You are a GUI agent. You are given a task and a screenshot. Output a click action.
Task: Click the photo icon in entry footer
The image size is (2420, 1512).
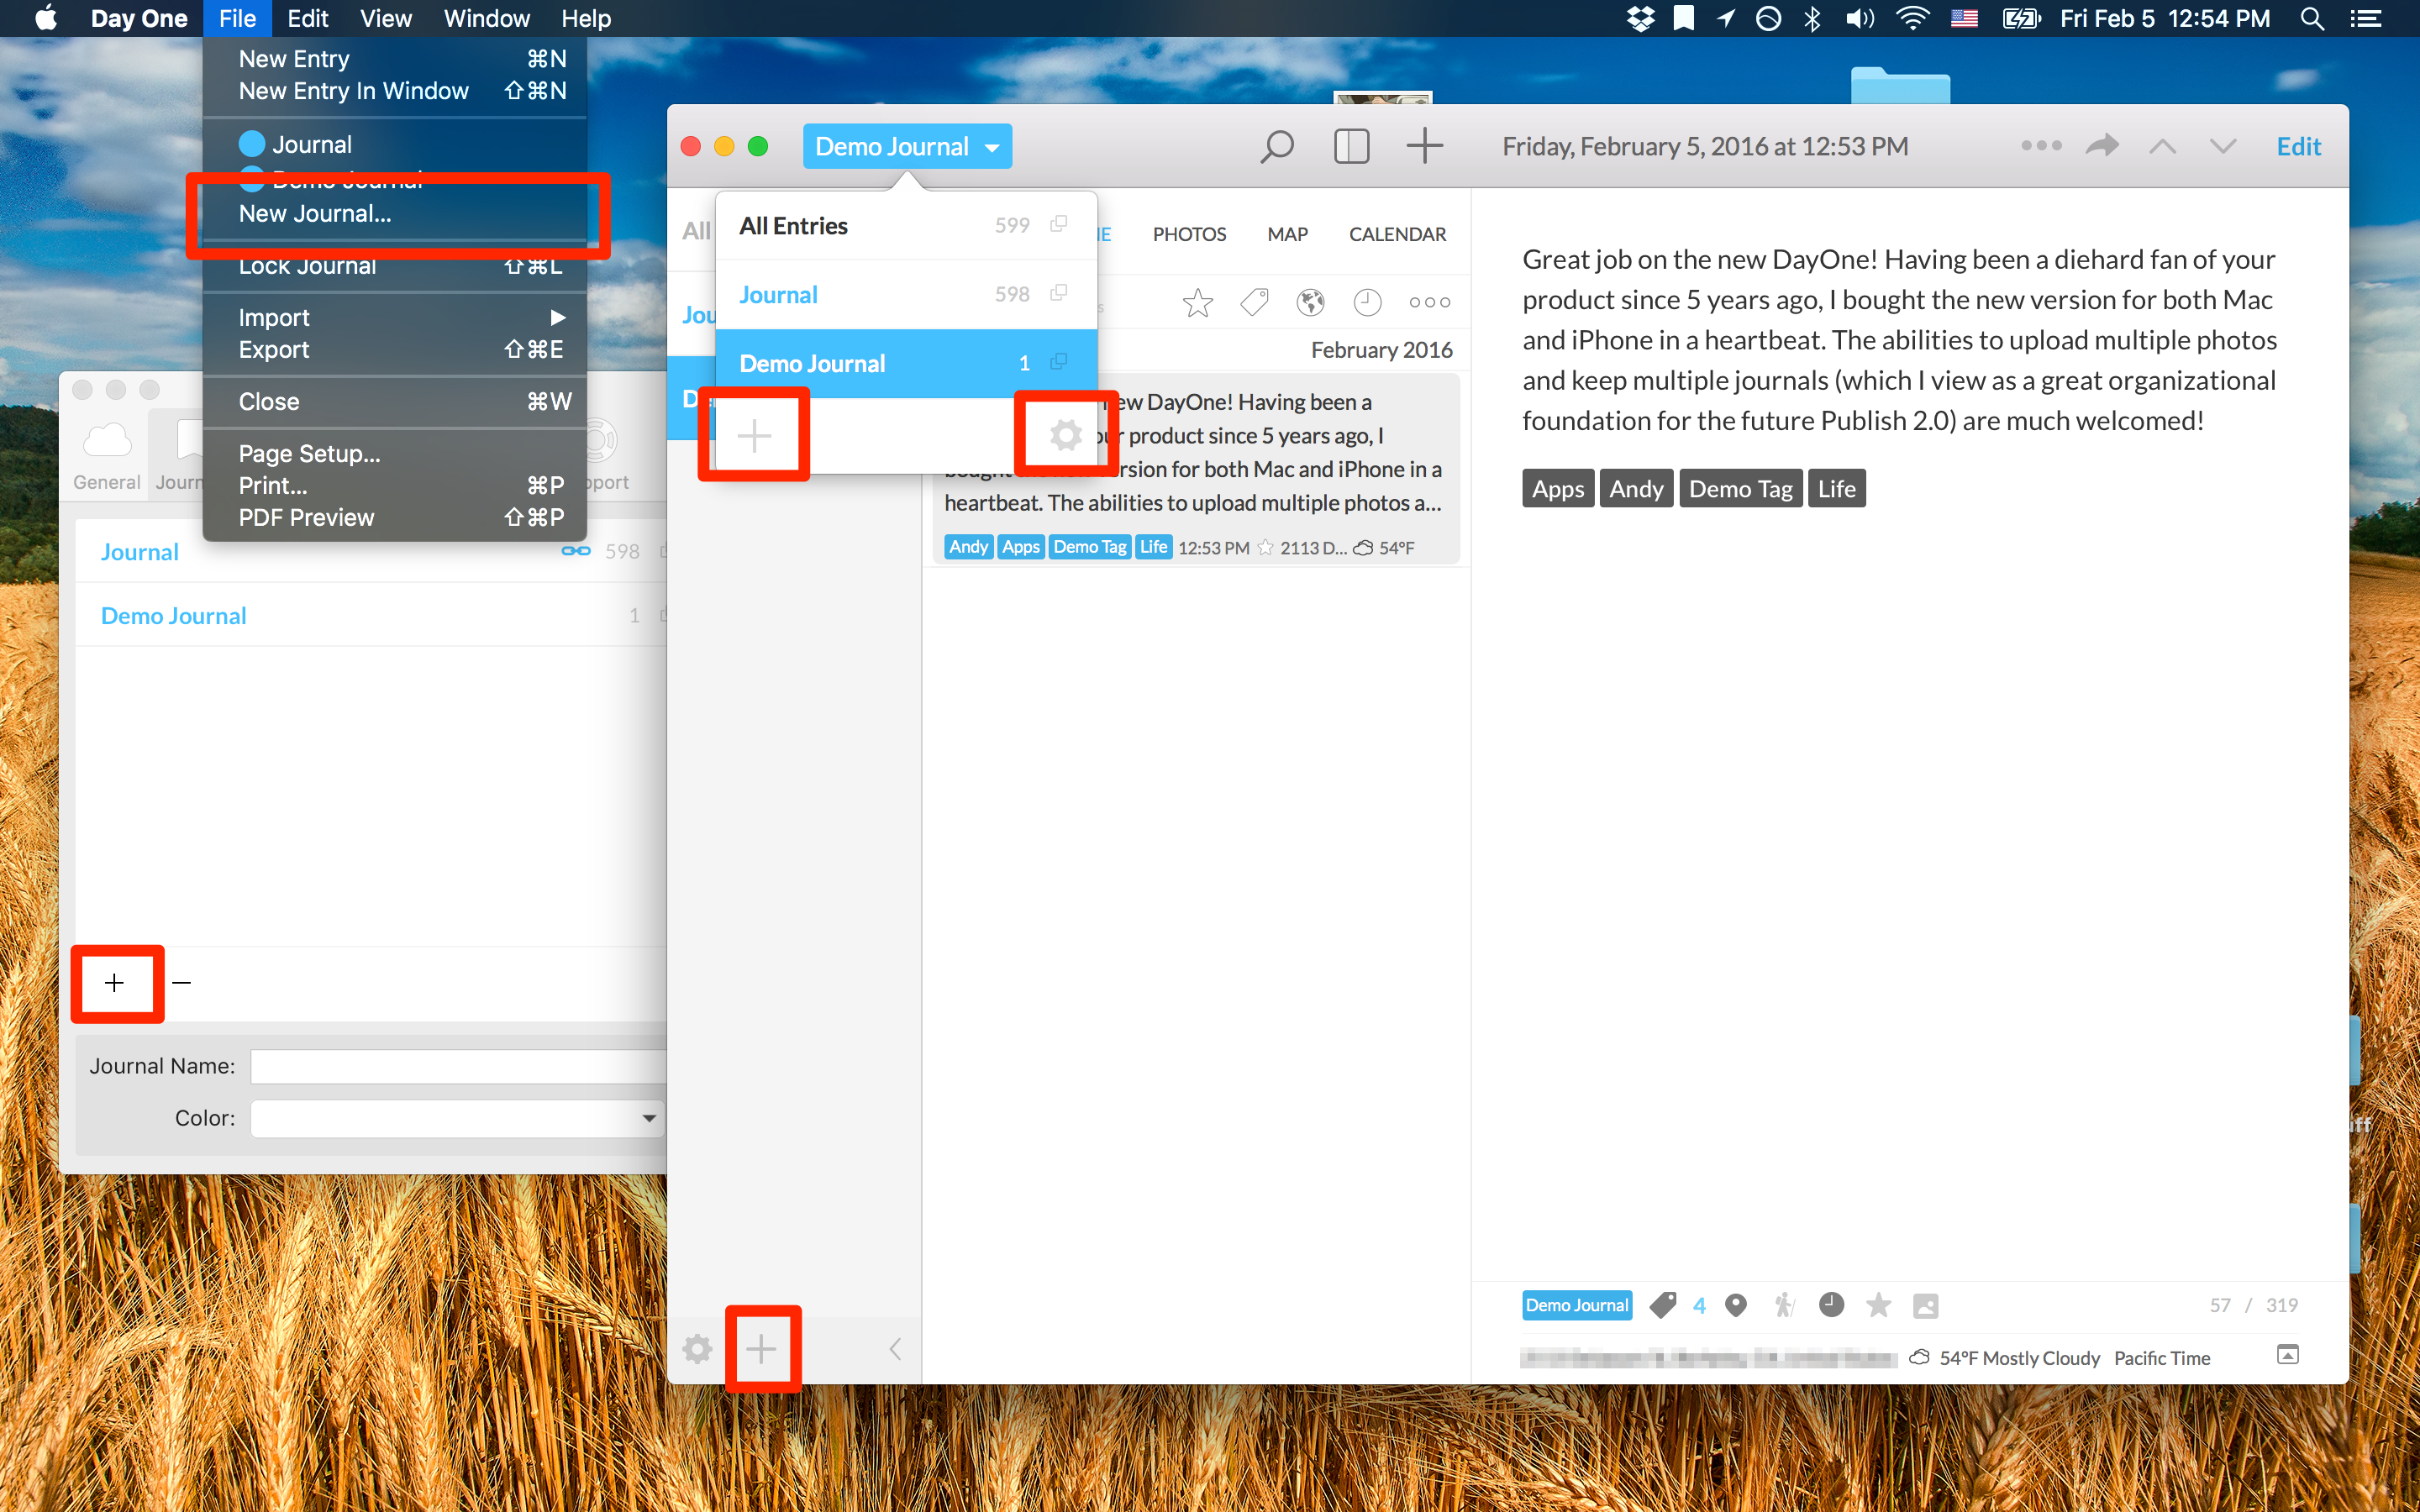click(1925, 1305)
